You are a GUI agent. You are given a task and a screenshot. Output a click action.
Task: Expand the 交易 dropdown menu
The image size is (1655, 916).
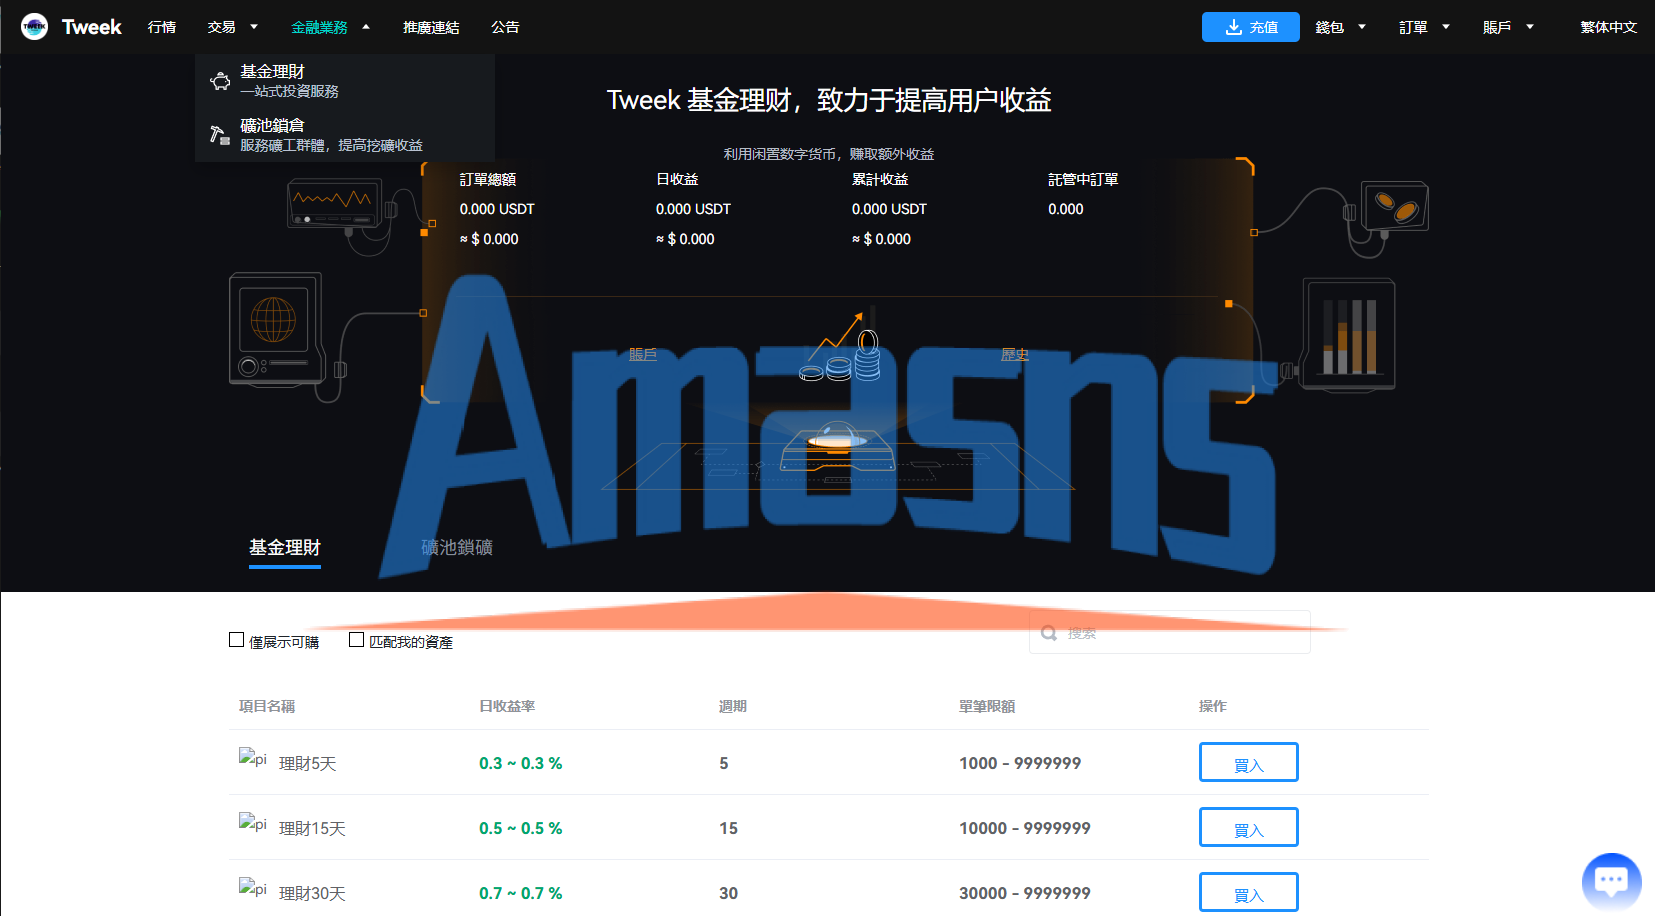(233, 27)
